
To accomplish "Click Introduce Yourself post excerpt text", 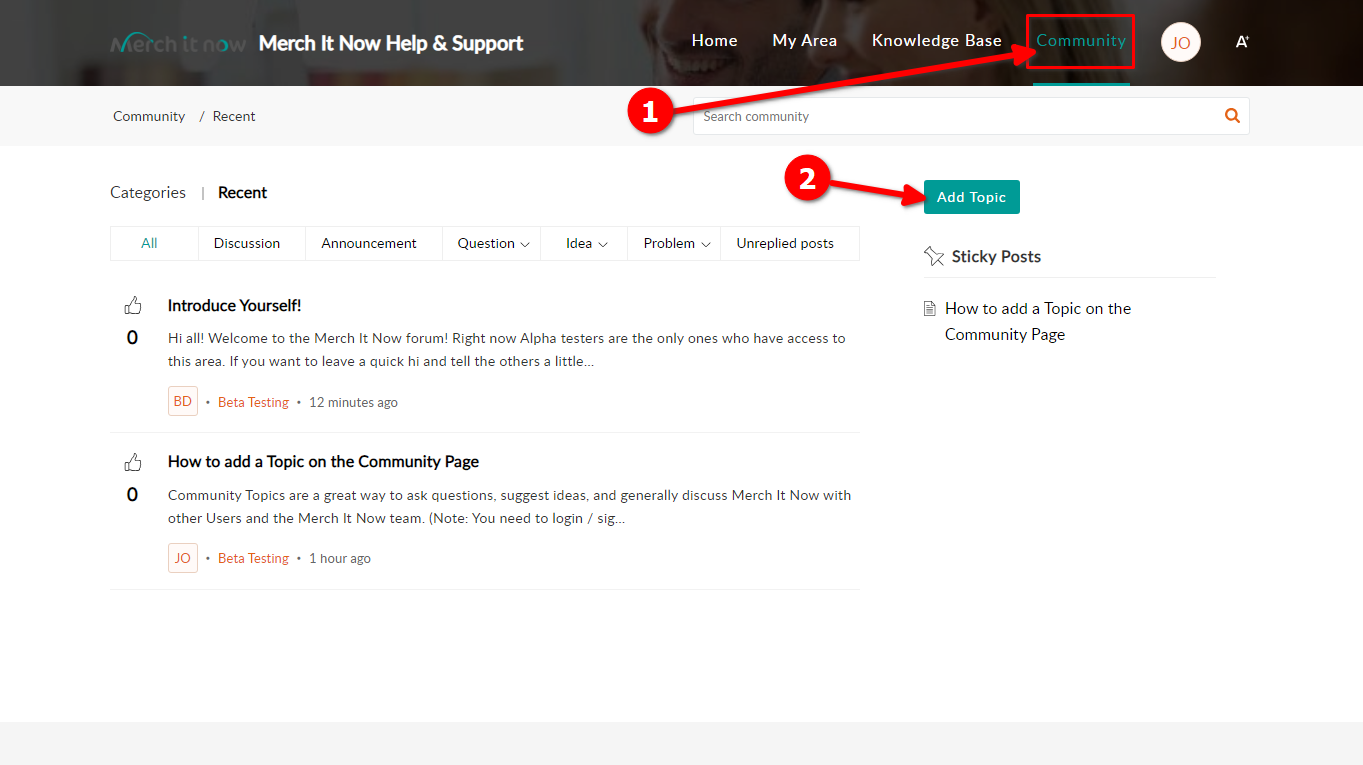I will tap(507, 350).
